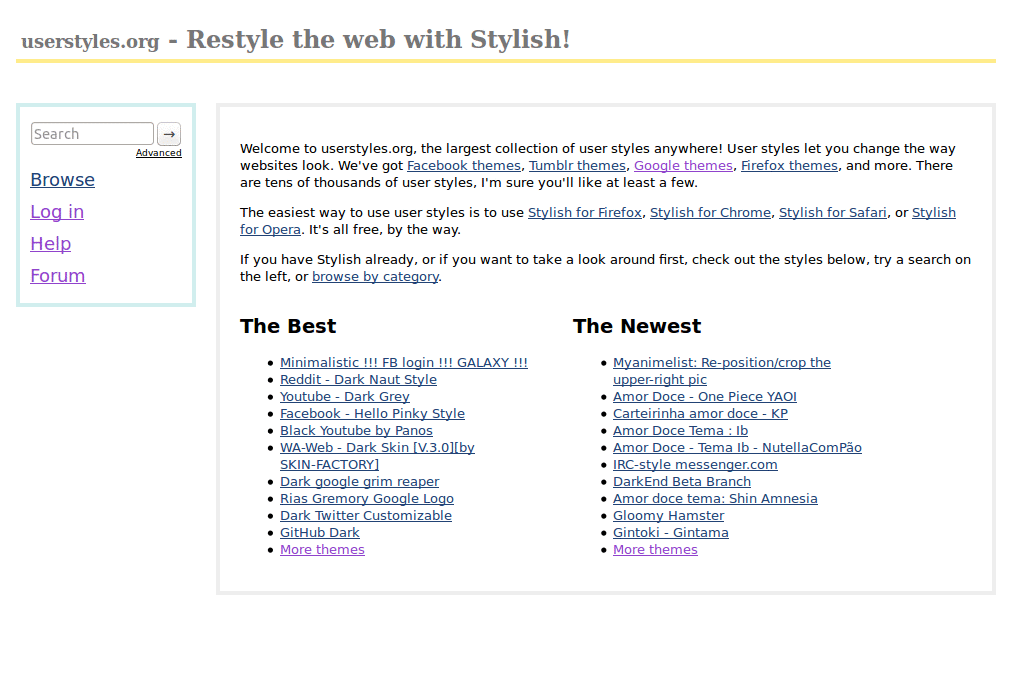
Task: Open the Firefox themes link
Action: point(789,166)
